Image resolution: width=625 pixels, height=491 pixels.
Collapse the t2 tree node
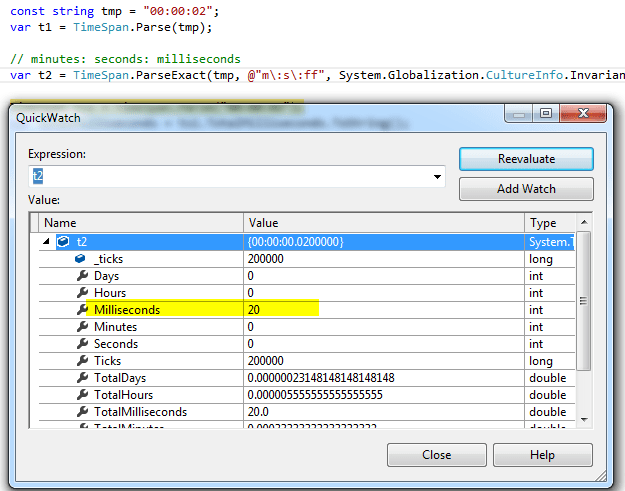46,241
